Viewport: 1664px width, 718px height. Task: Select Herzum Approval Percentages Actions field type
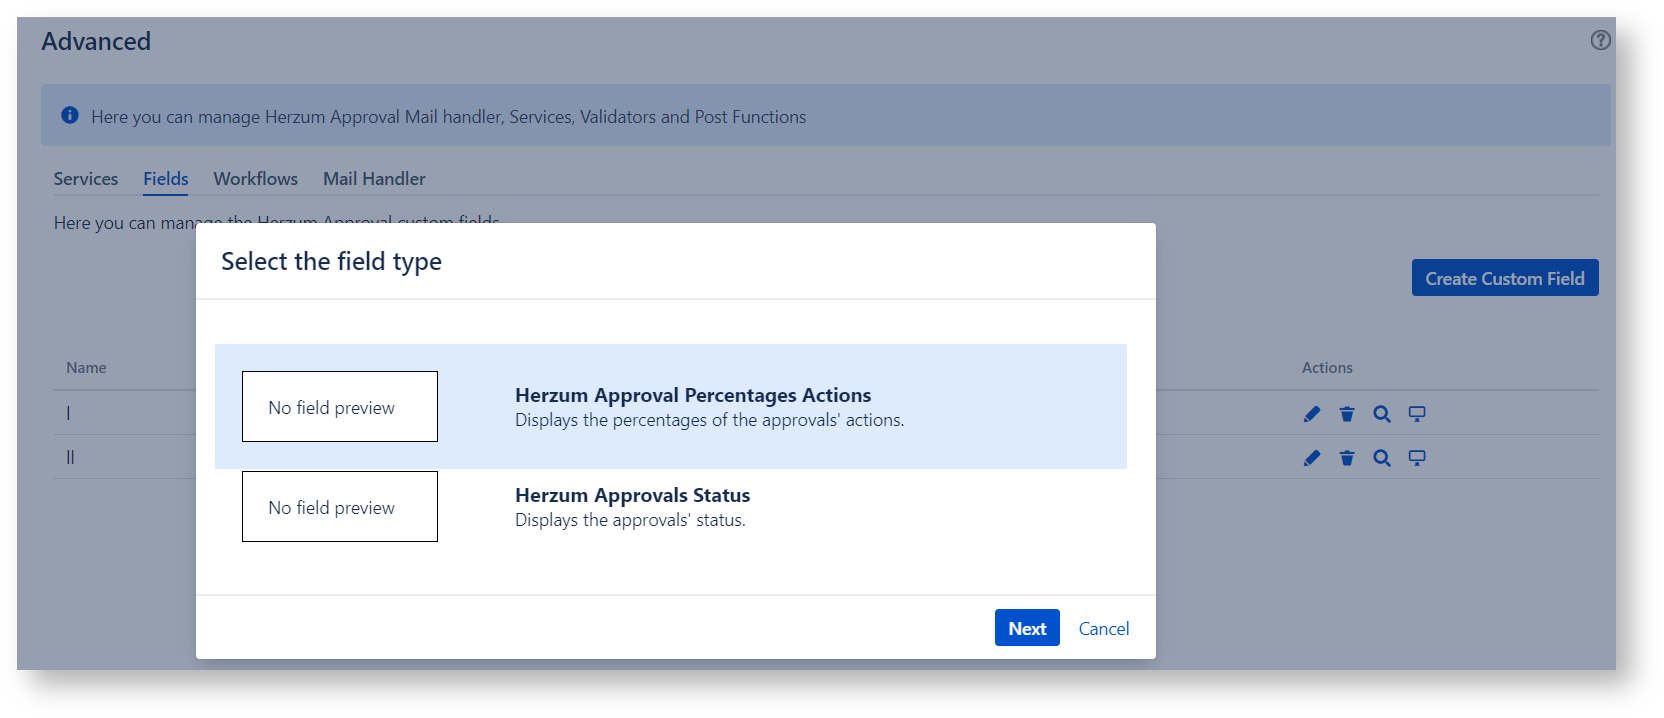pyautogui.click(x=692, y=396)
